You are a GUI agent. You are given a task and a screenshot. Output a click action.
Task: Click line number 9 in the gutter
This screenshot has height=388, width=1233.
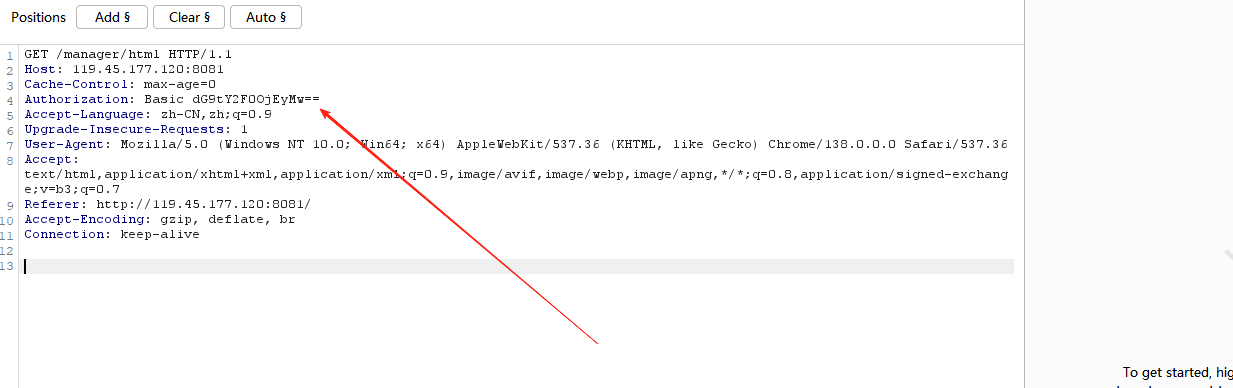pyautogui.click(x=9, y=205)
